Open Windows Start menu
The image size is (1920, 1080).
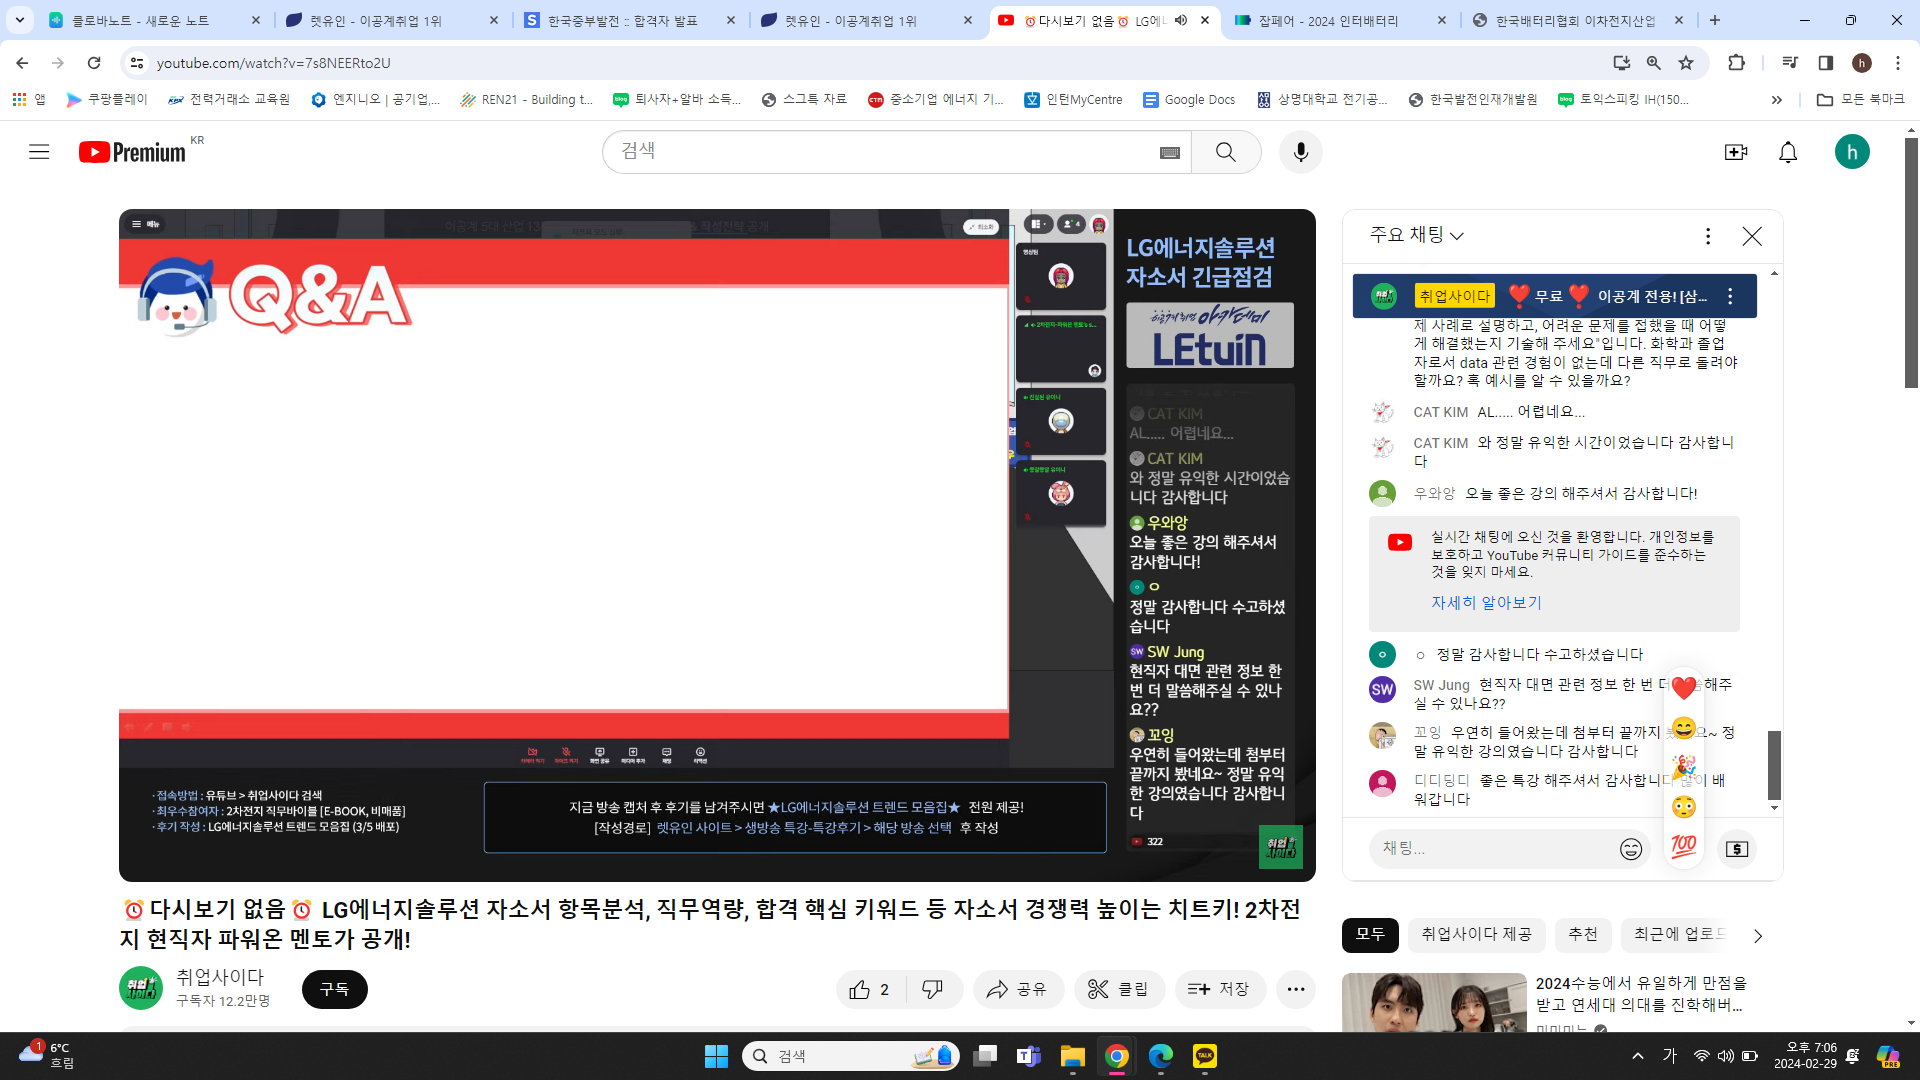(x=716, y=1056)
